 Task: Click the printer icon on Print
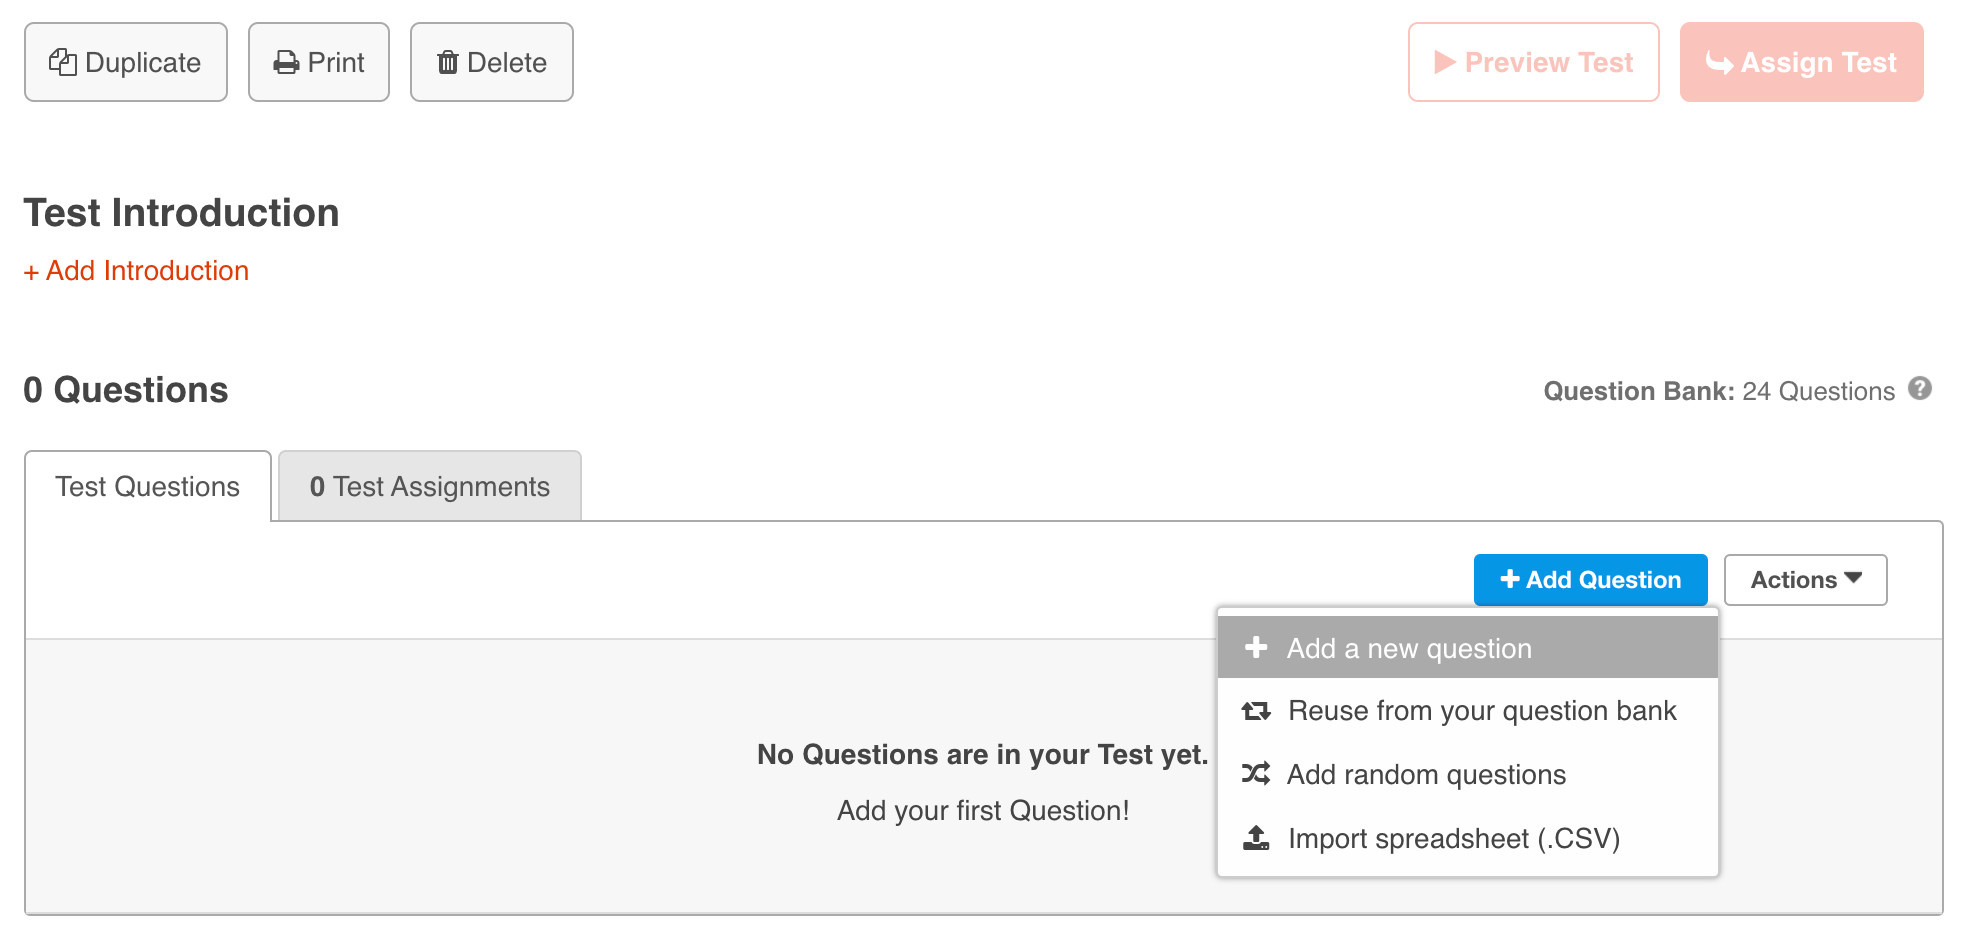click(x=287, y=62)
